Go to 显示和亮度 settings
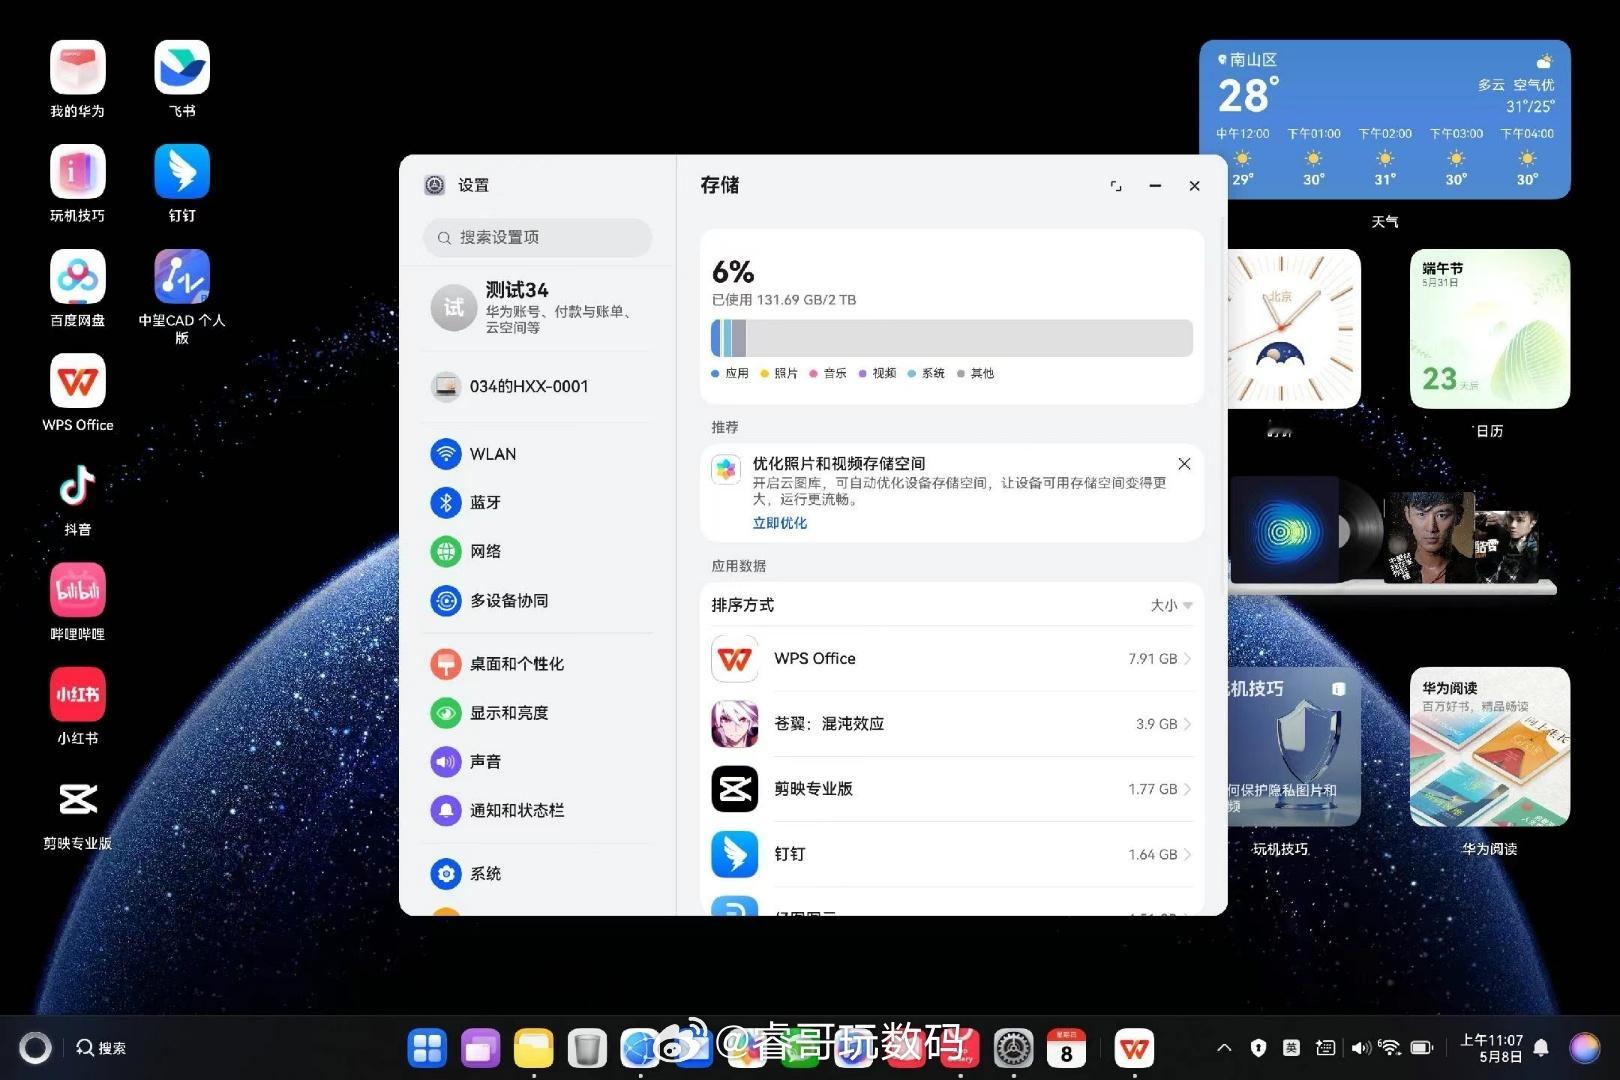The width and height of the screenshot is (1620, 1080). [540, 712]
